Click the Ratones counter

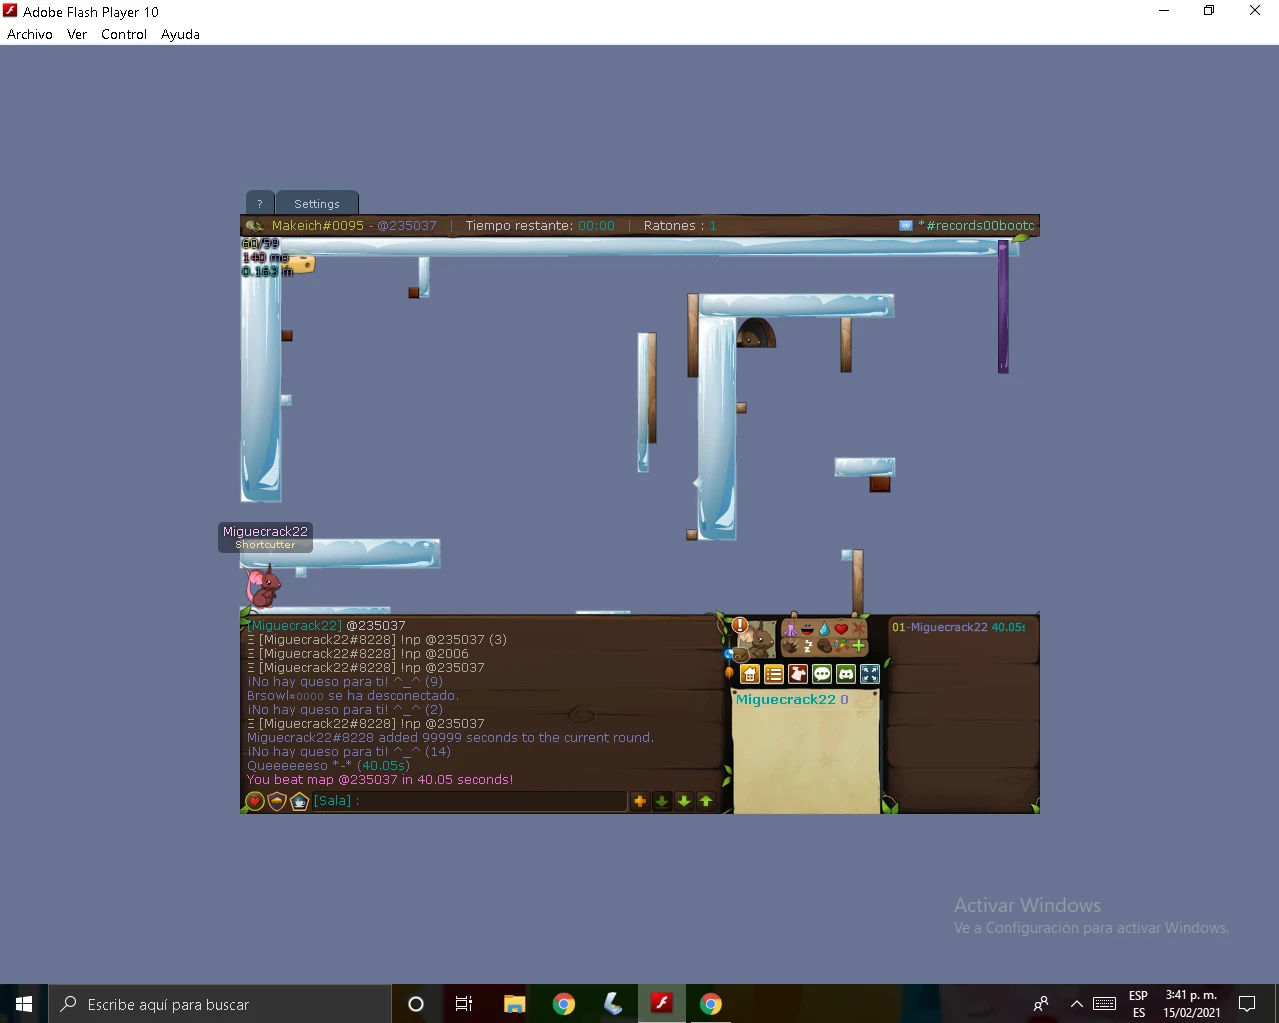click(680, 226)
